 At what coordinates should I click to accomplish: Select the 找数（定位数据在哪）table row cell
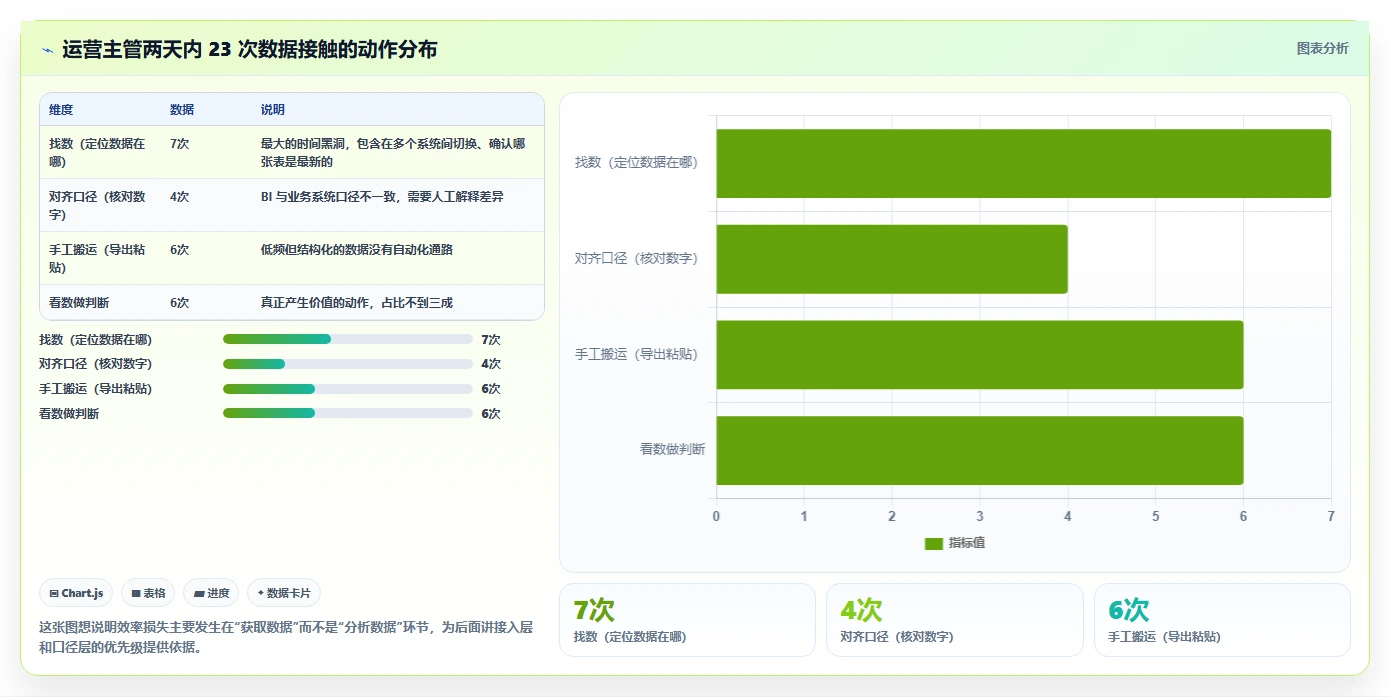[x=98, y=152]
